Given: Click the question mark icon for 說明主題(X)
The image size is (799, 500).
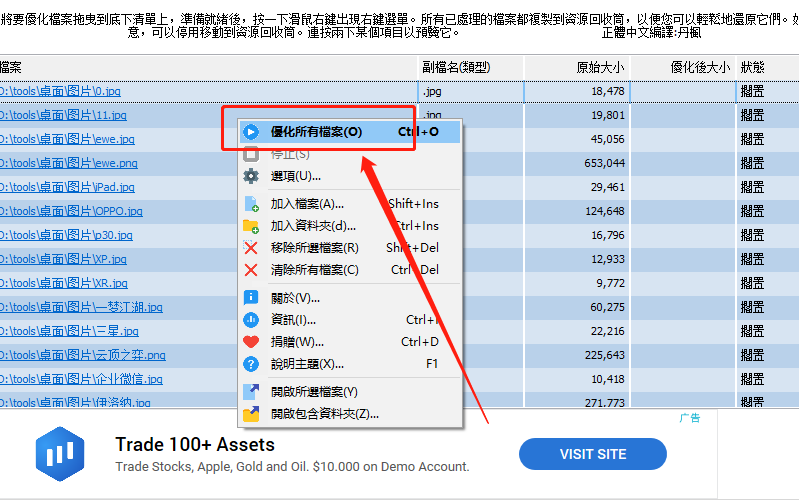Looking at the screenshot, I should (x=251, y=364).
